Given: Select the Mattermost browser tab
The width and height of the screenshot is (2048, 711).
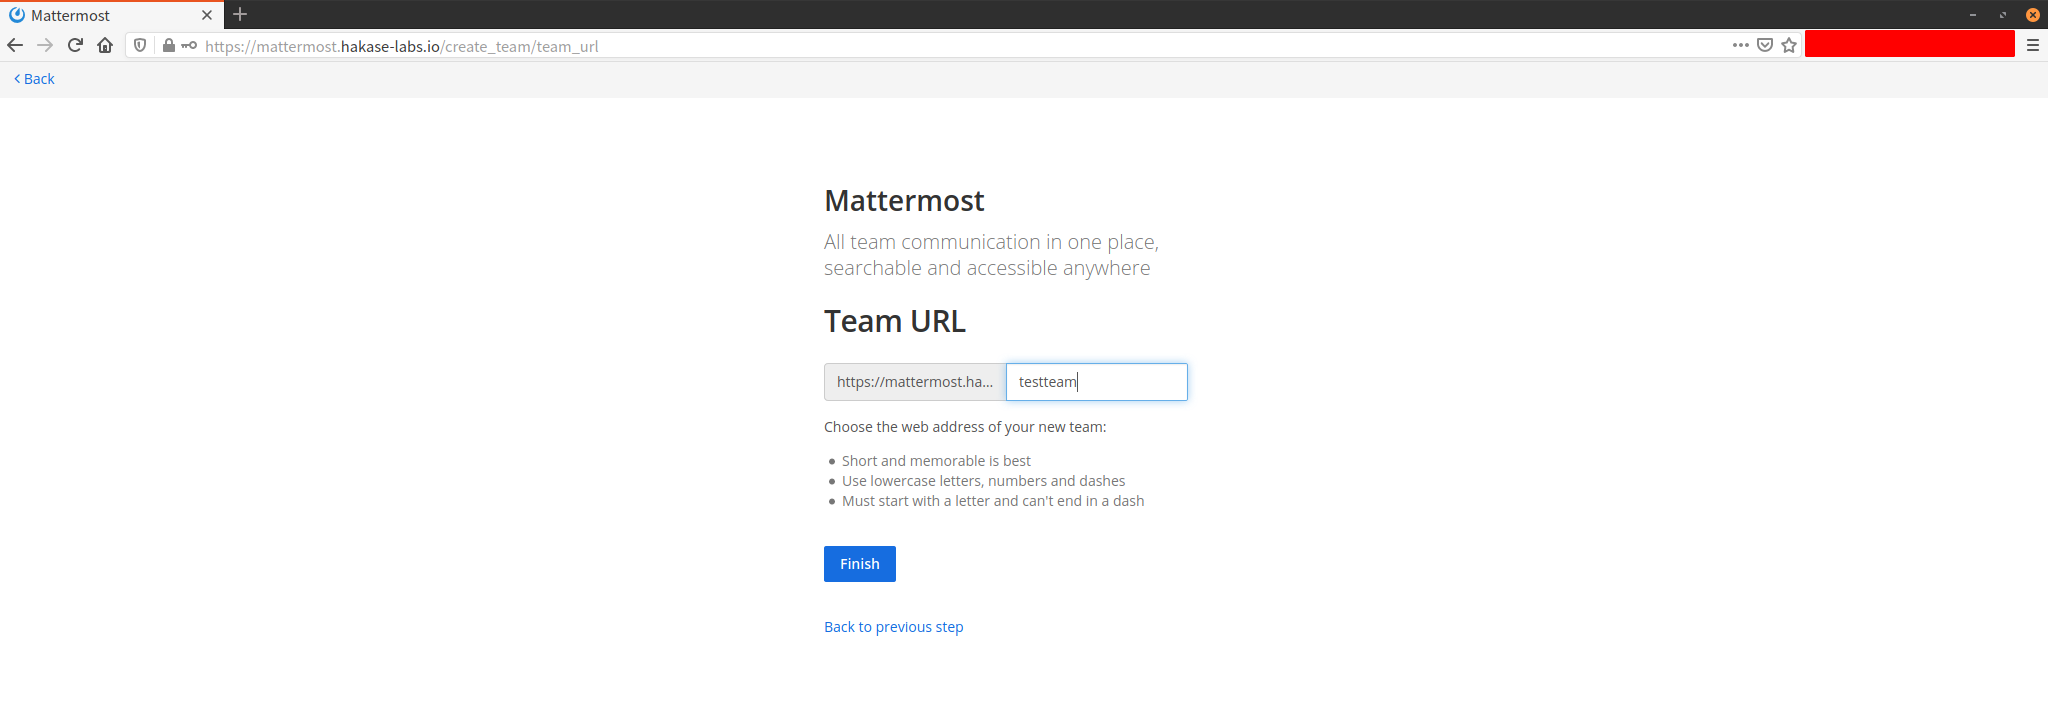Looking at the screenshot, I should [x=110, y=15].
